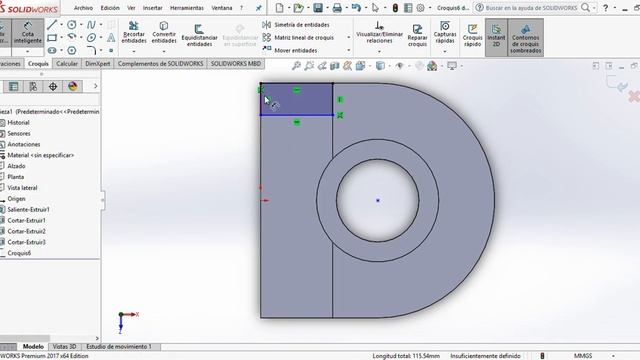This screenshot has width=640, height=360.
Task: Toggle the menu bar pin
Action: point(259,8)
